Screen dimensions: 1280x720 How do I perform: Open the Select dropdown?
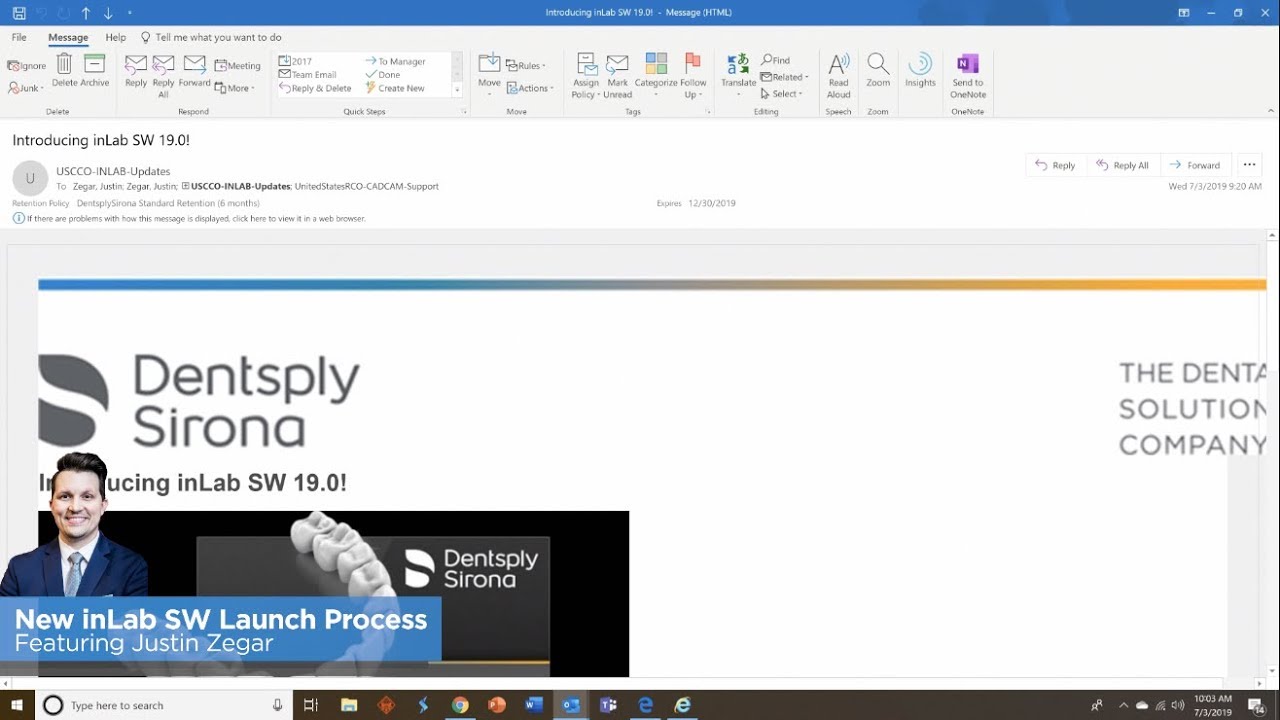(784, 94)
